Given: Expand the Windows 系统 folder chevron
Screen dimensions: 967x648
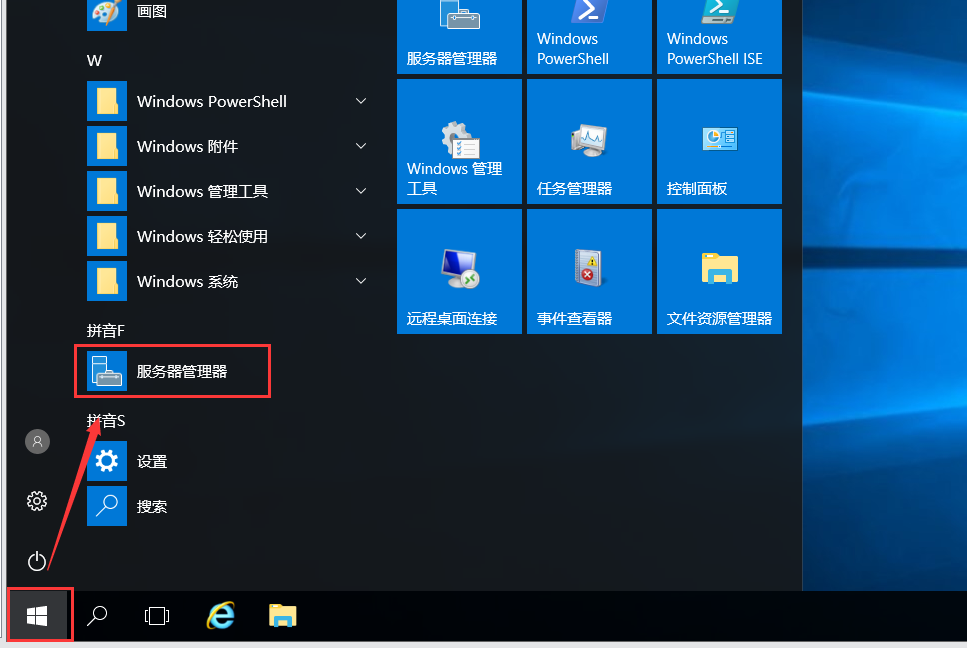Looking at the screenshot, I should (x=361, y=281).
